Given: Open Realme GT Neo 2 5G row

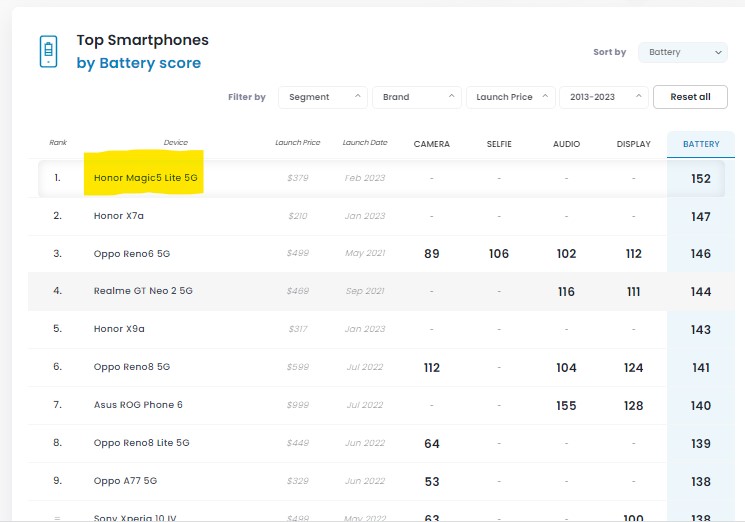Looking at the screenshot, I should [142, 291].
